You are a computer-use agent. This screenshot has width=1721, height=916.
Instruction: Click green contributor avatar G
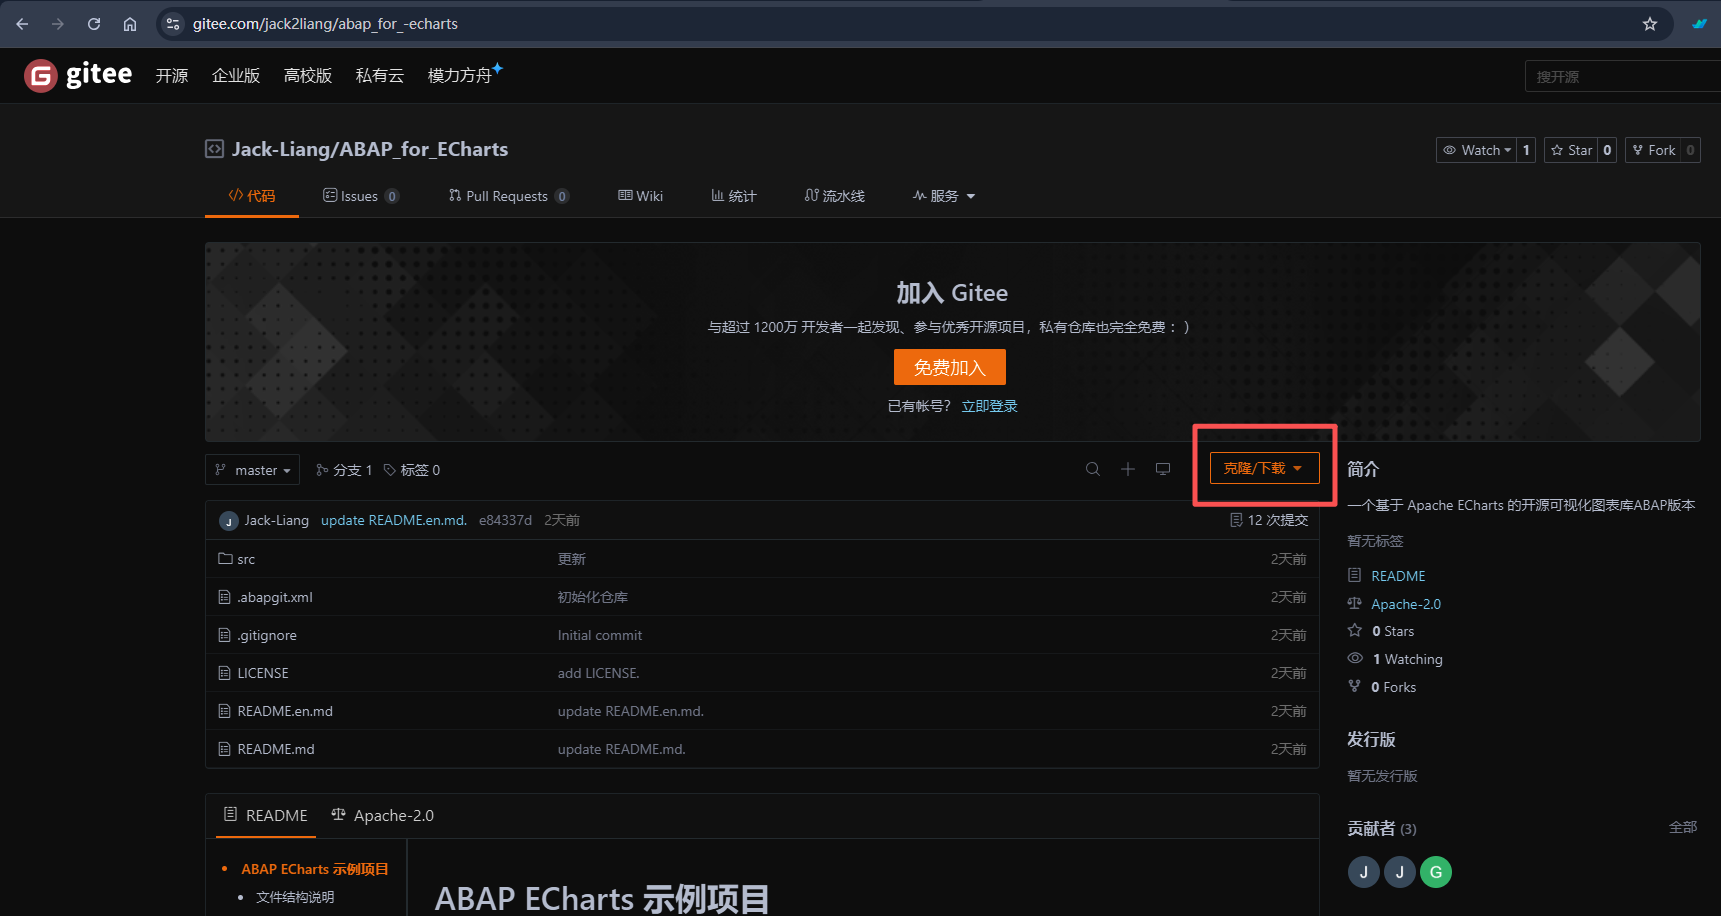[x=1436, y=872]
